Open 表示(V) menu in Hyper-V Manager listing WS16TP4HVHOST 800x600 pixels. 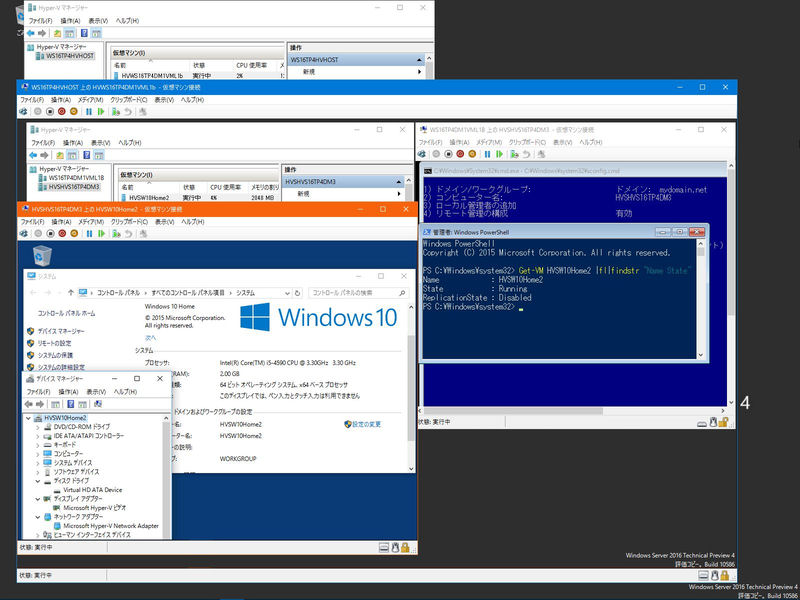click(98, 21)
